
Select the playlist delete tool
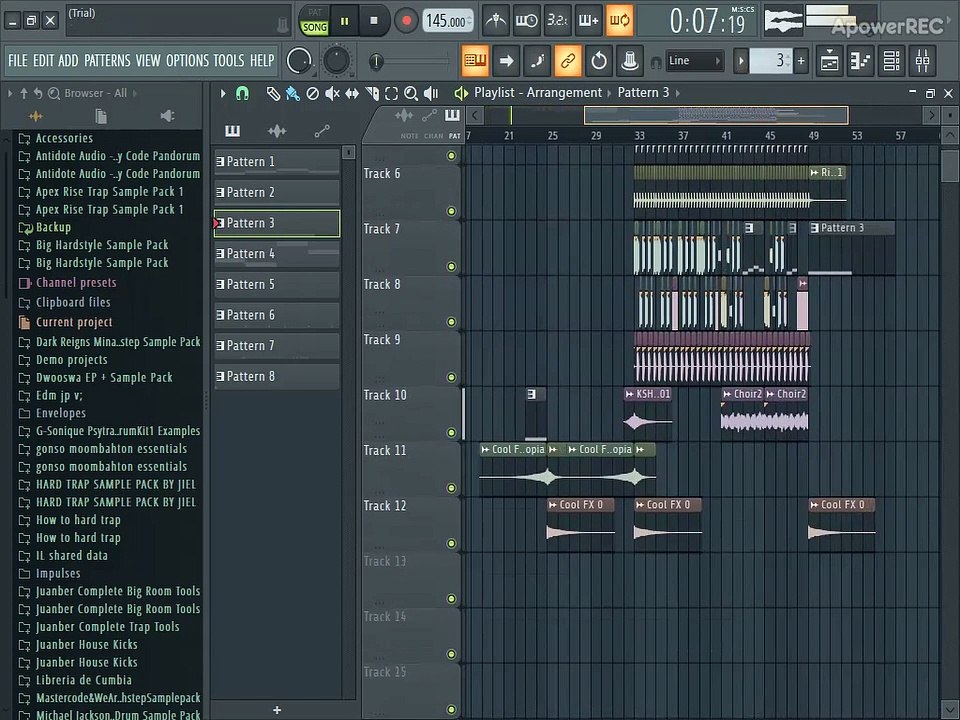(312, 94)
